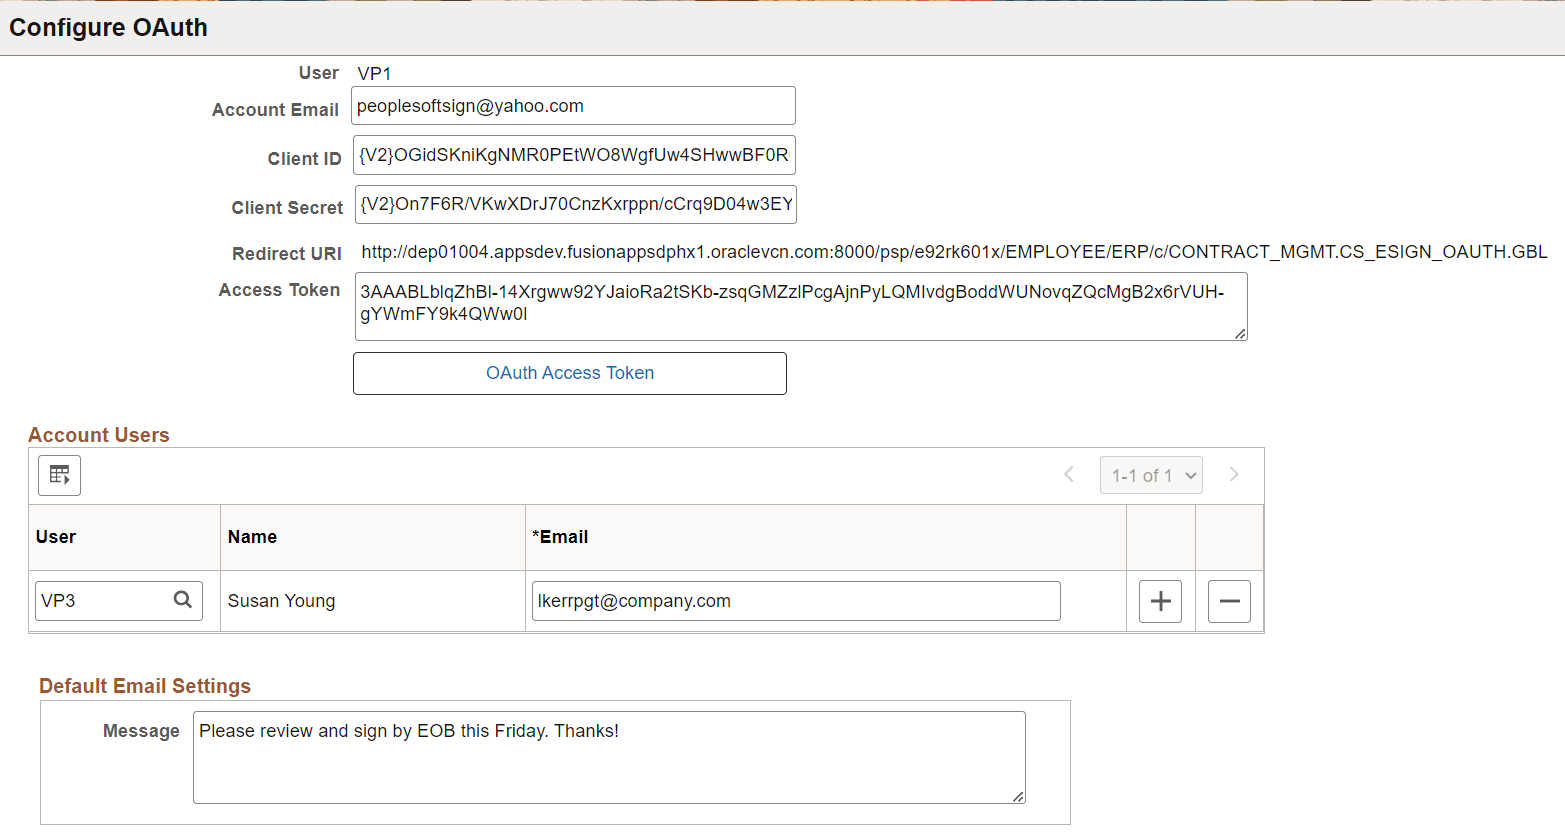Open the Account Users grid personalization icon

[58, 475]
